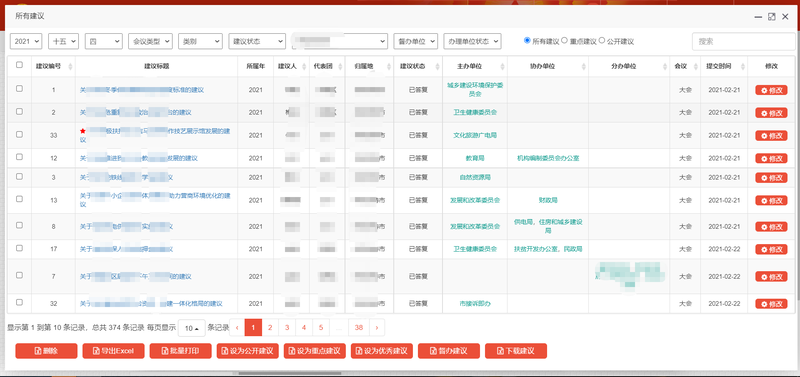Click the 导出Excel button
Viewport: 800px width, 377px height.
click(x=113, y=351)
